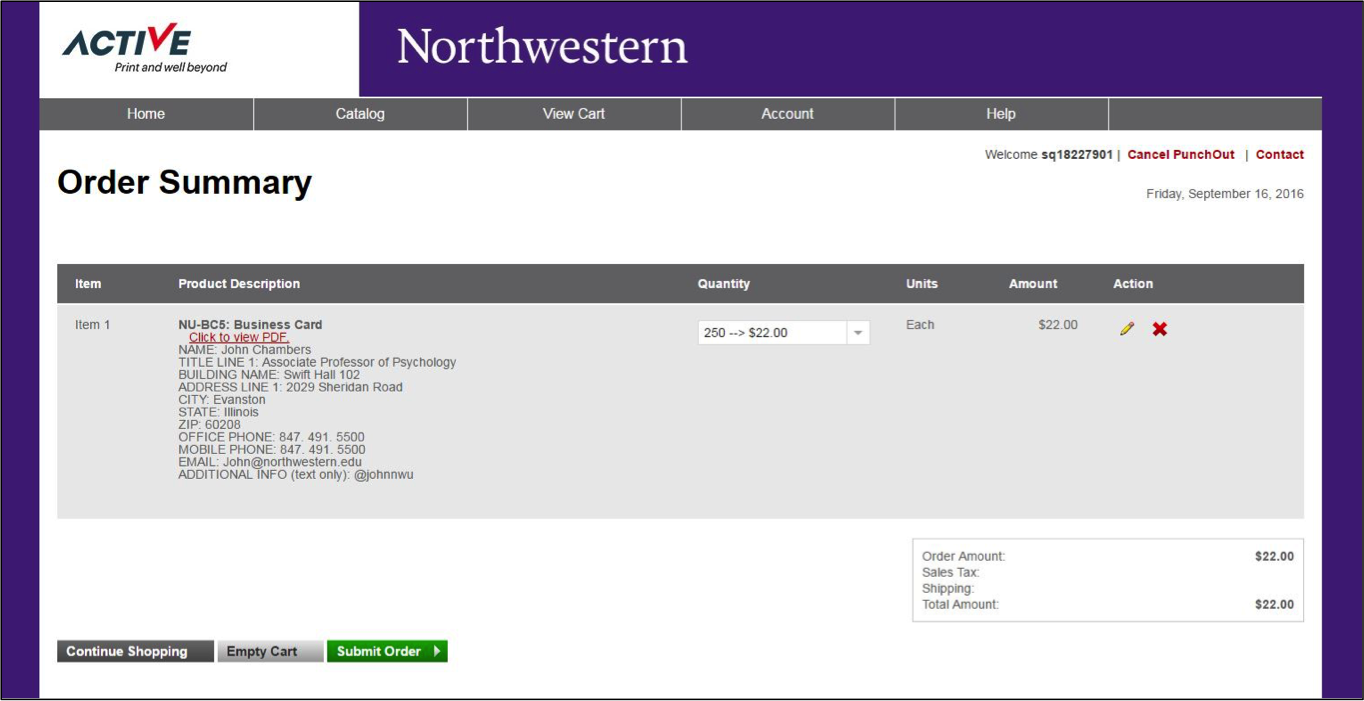
Task: Click the 'ADDRESS LINE 1: 2029 Sheridan Road' line
Action: [x=291, y=388]
